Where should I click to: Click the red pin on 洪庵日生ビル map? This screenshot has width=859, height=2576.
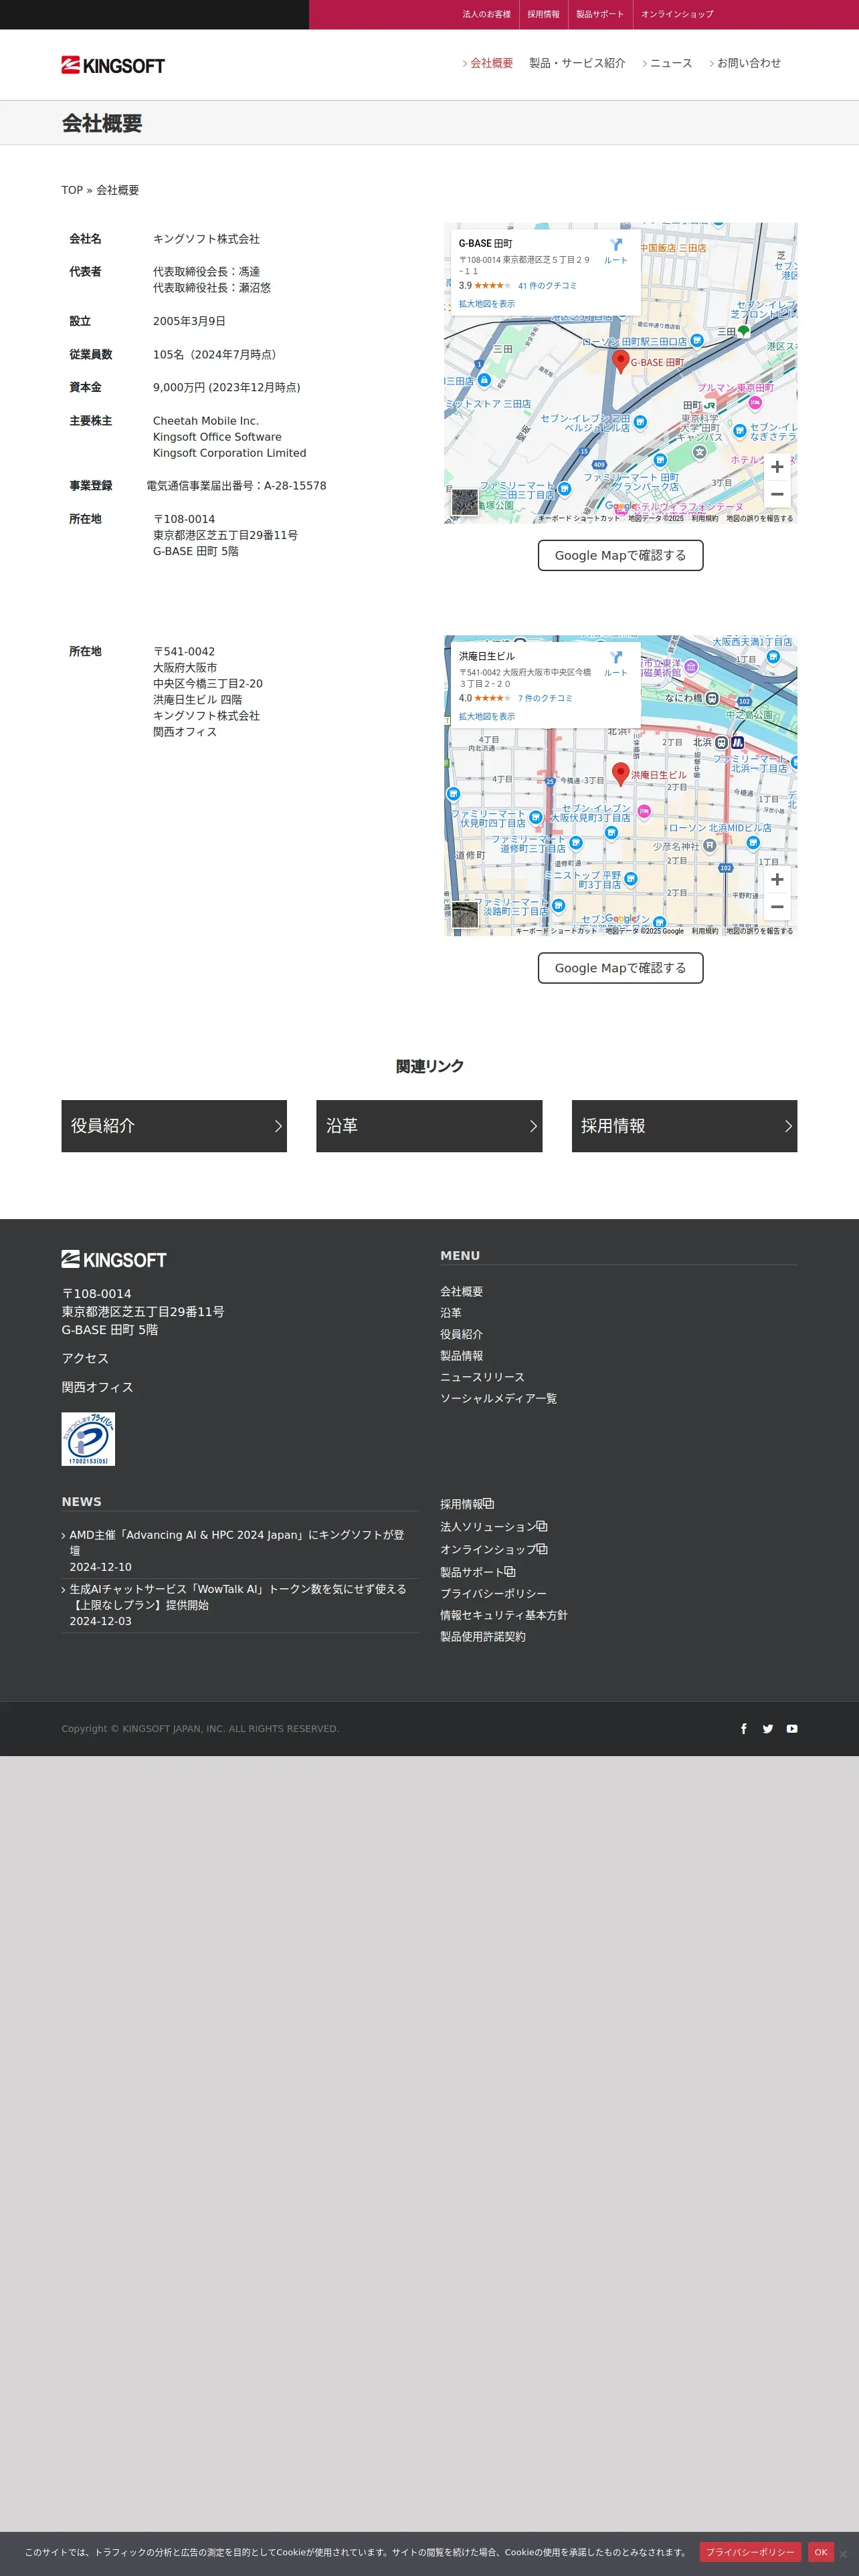pyautogui.click(x=620, y=774)
